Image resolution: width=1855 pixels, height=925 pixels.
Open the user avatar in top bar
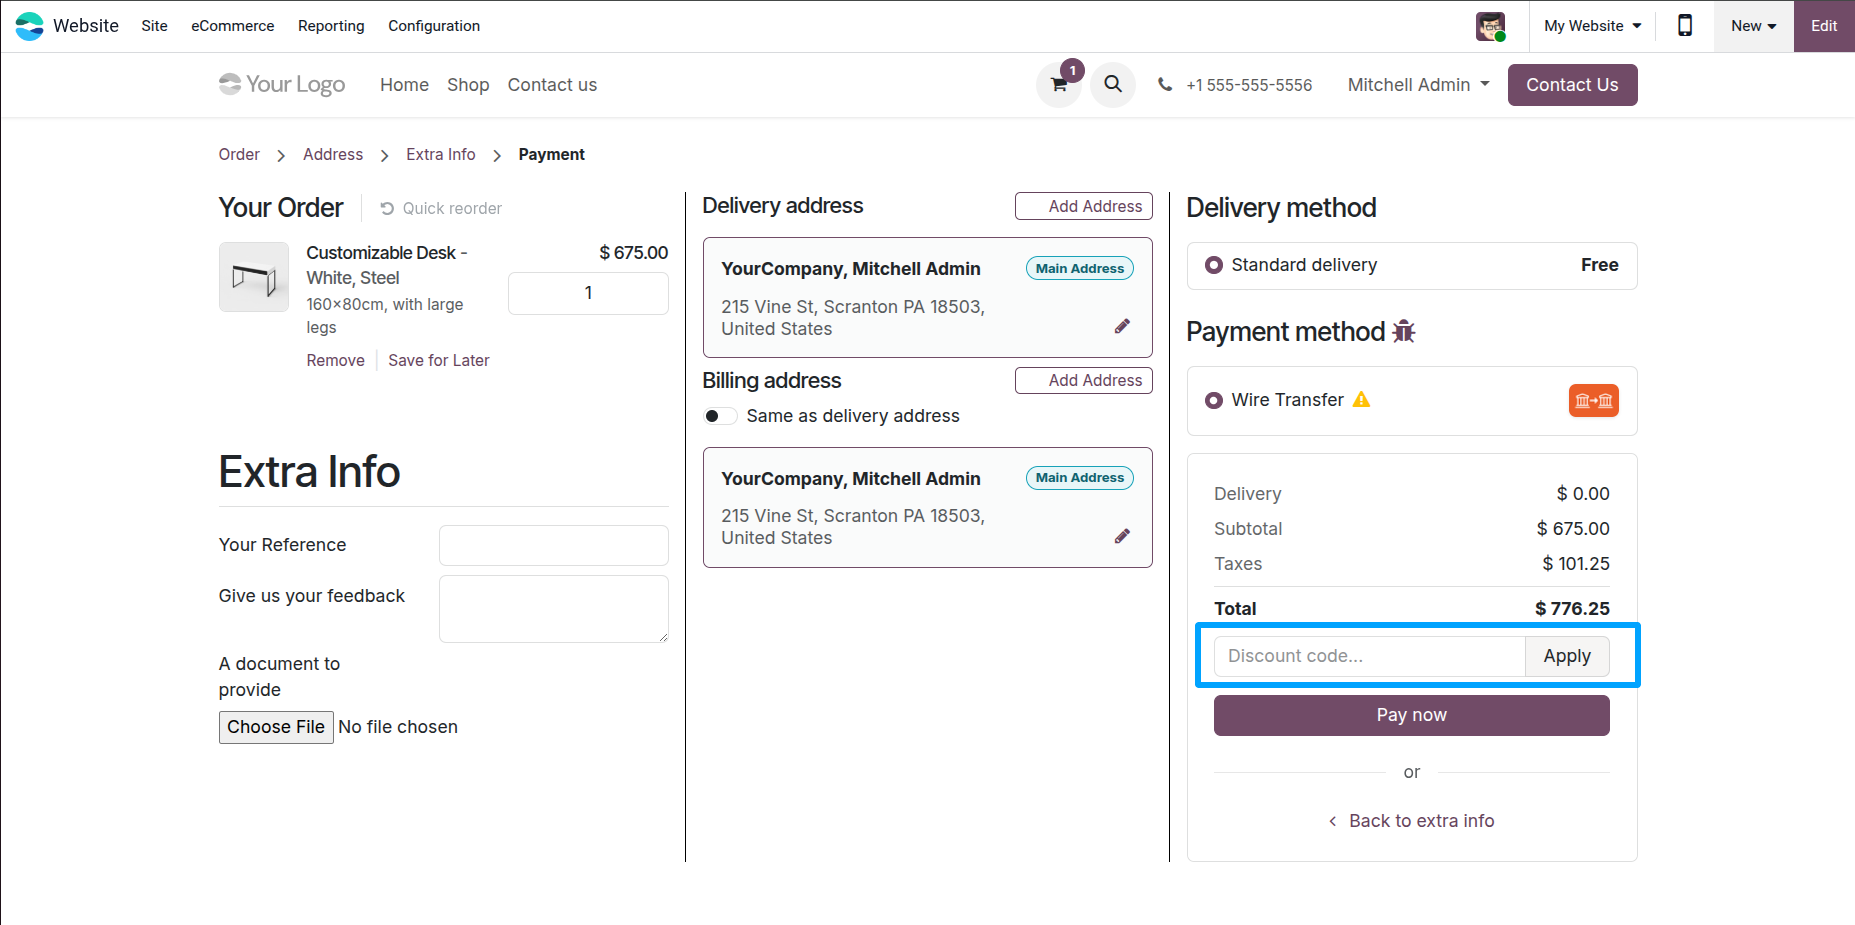[x=1490, y=26]
